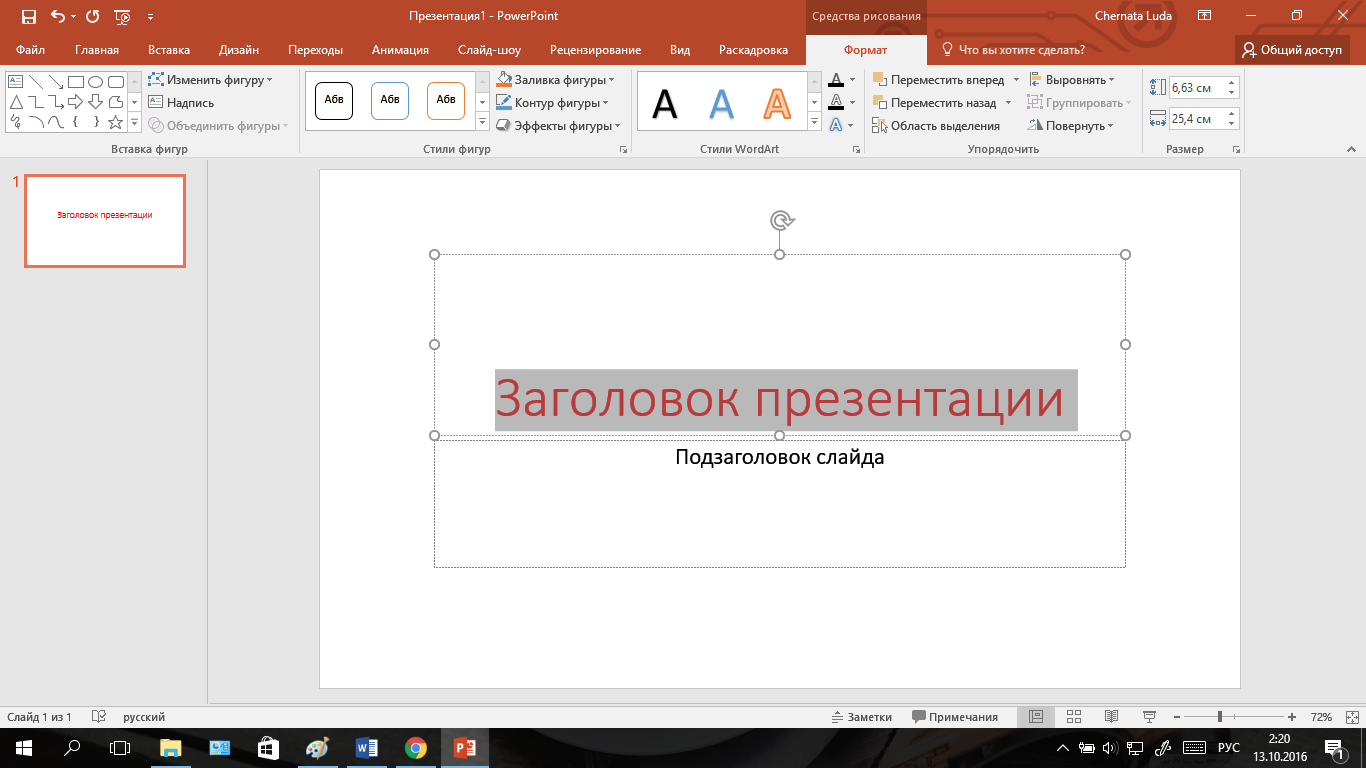Click Переместить вперед button
Image resolution: width=1366 pixels, height=768 pixels.
tap(938, 80)
